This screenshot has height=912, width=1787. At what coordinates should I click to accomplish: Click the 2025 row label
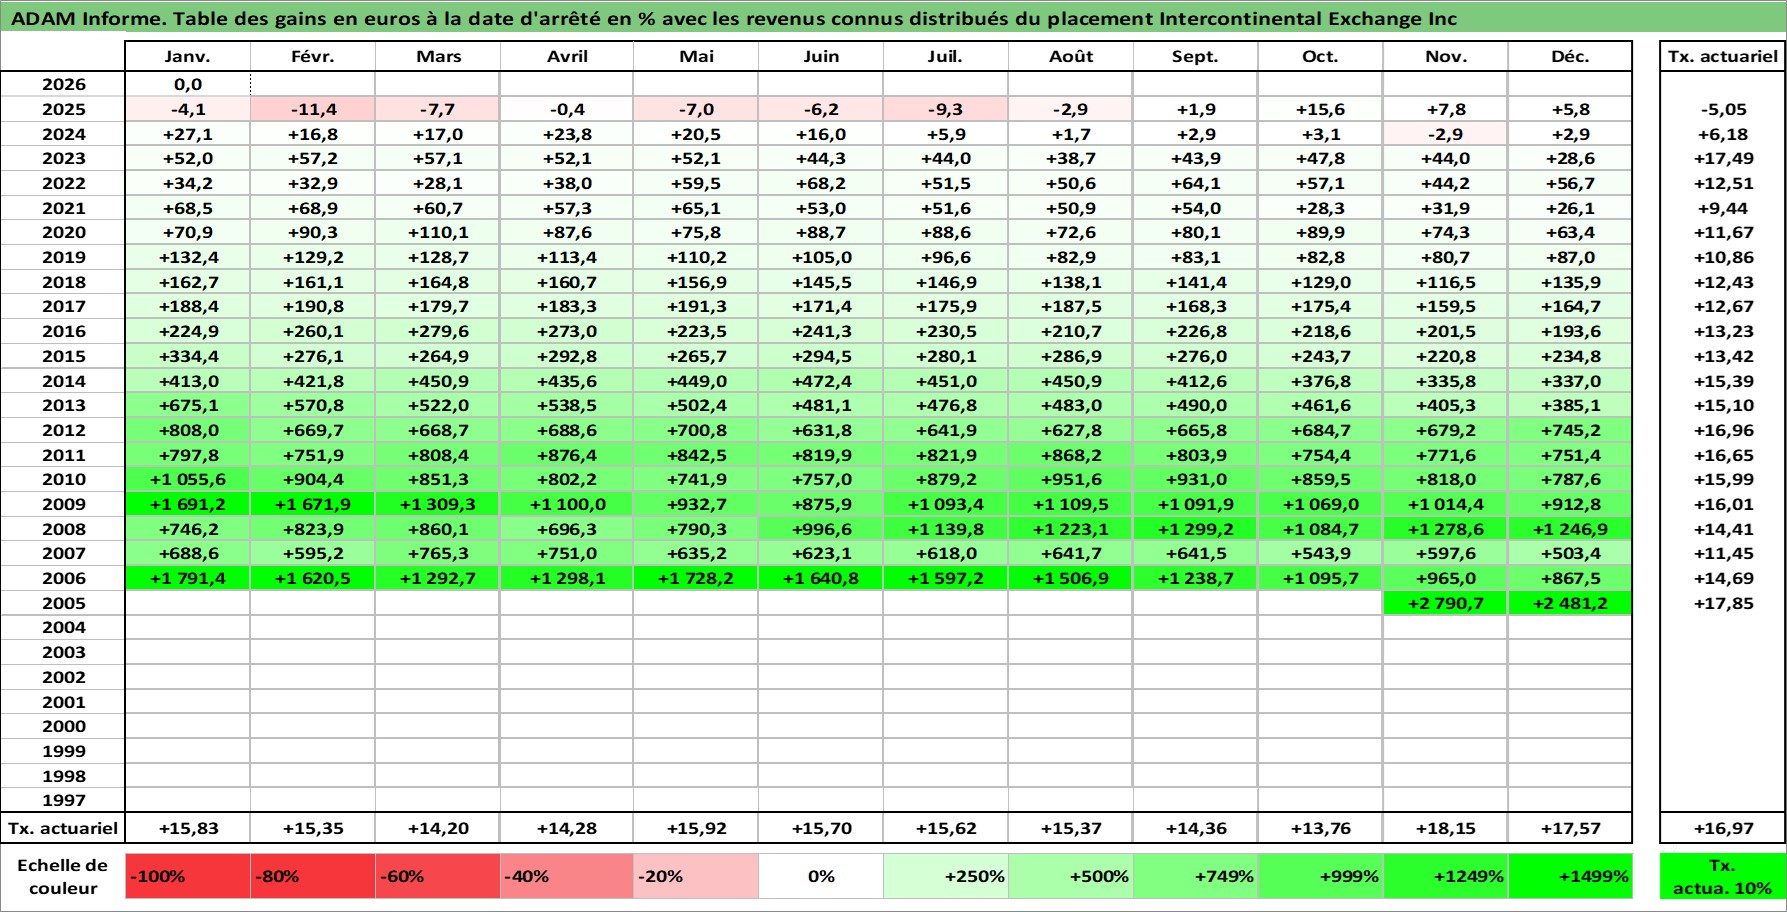click(x=63, y=109)
